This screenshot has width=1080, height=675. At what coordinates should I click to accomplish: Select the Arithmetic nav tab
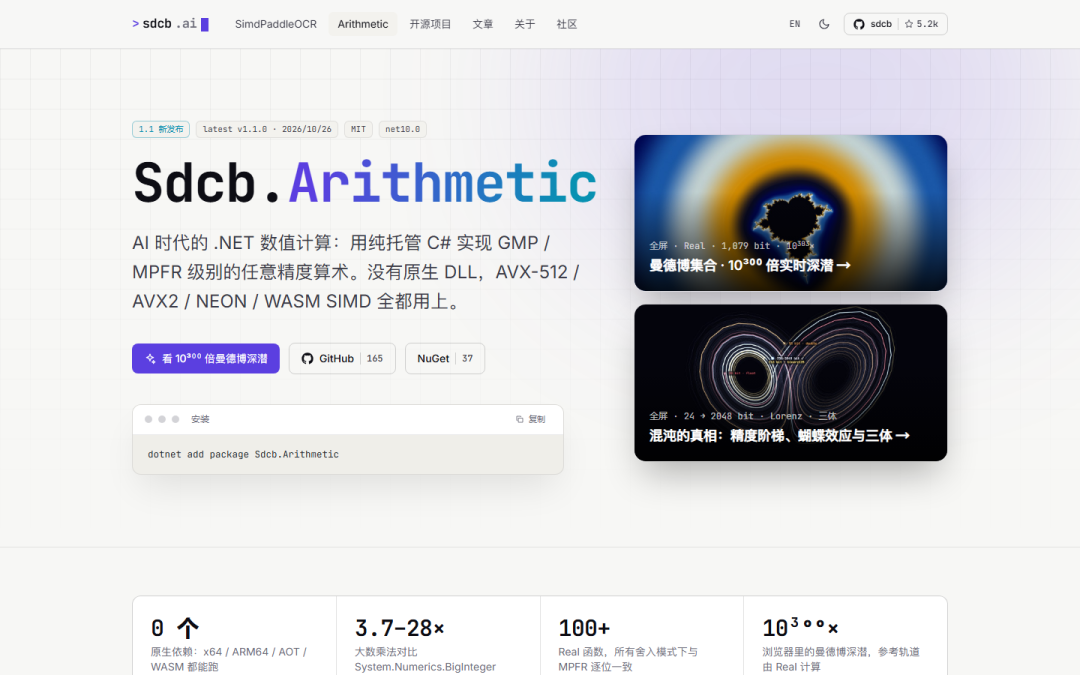point(363,24)
